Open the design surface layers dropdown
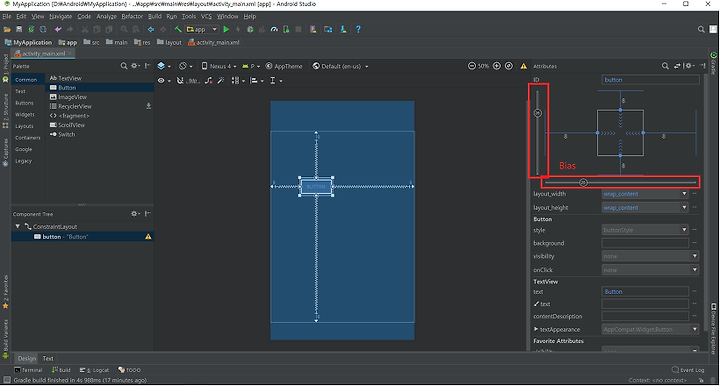This screenshot has height=386, width=720. coord(164,66)
